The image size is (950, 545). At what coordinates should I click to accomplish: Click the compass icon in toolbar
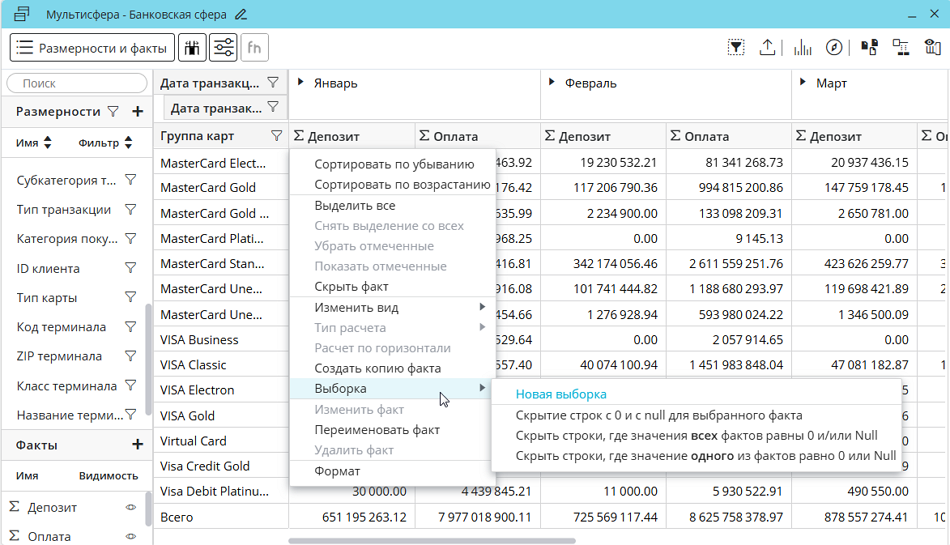(834, 47)
